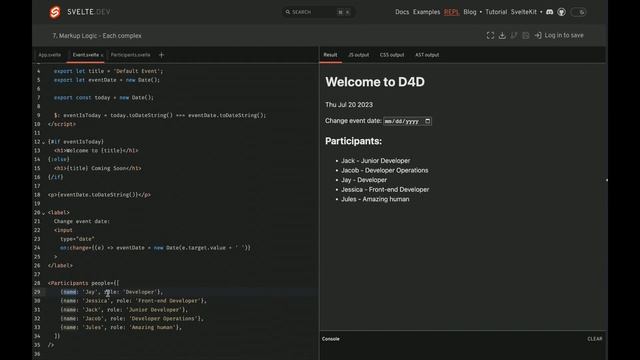
Task: Open the Discord chat icon
Action: (549, 12)
